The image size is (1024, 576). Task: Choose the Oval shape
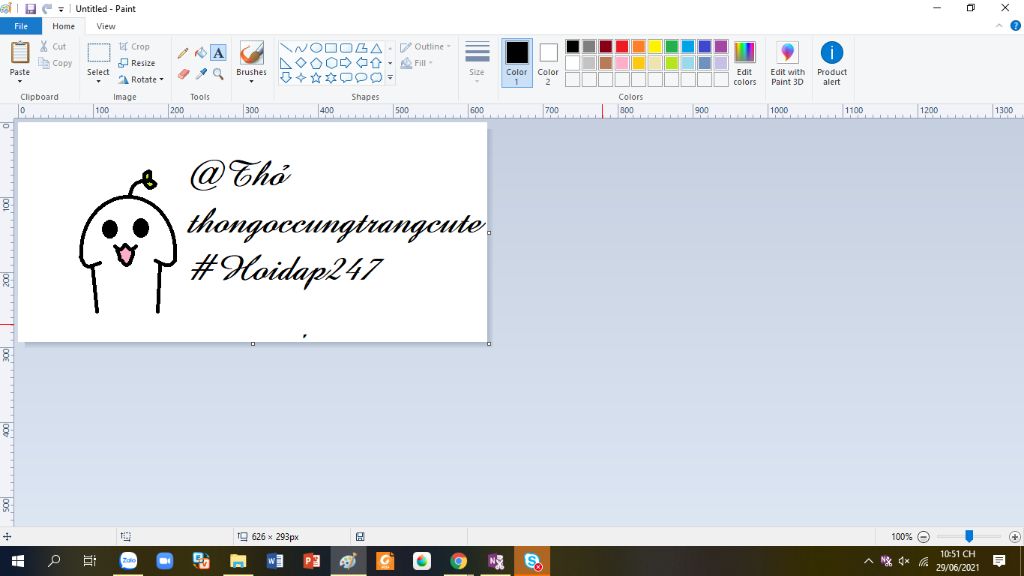pyautogui.click(x=316, y=48)
